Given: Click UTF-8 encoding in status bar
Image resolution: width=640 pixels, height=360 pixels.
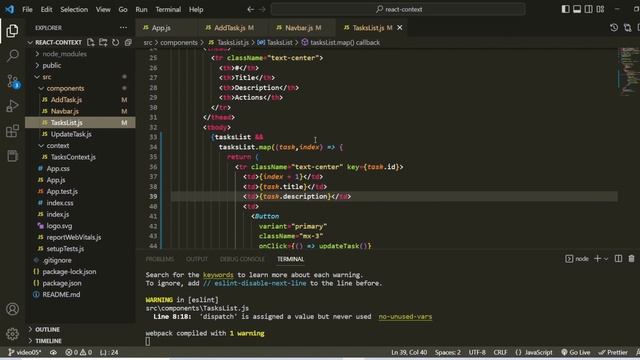Looking at the screenshot, I should point(477,352).
